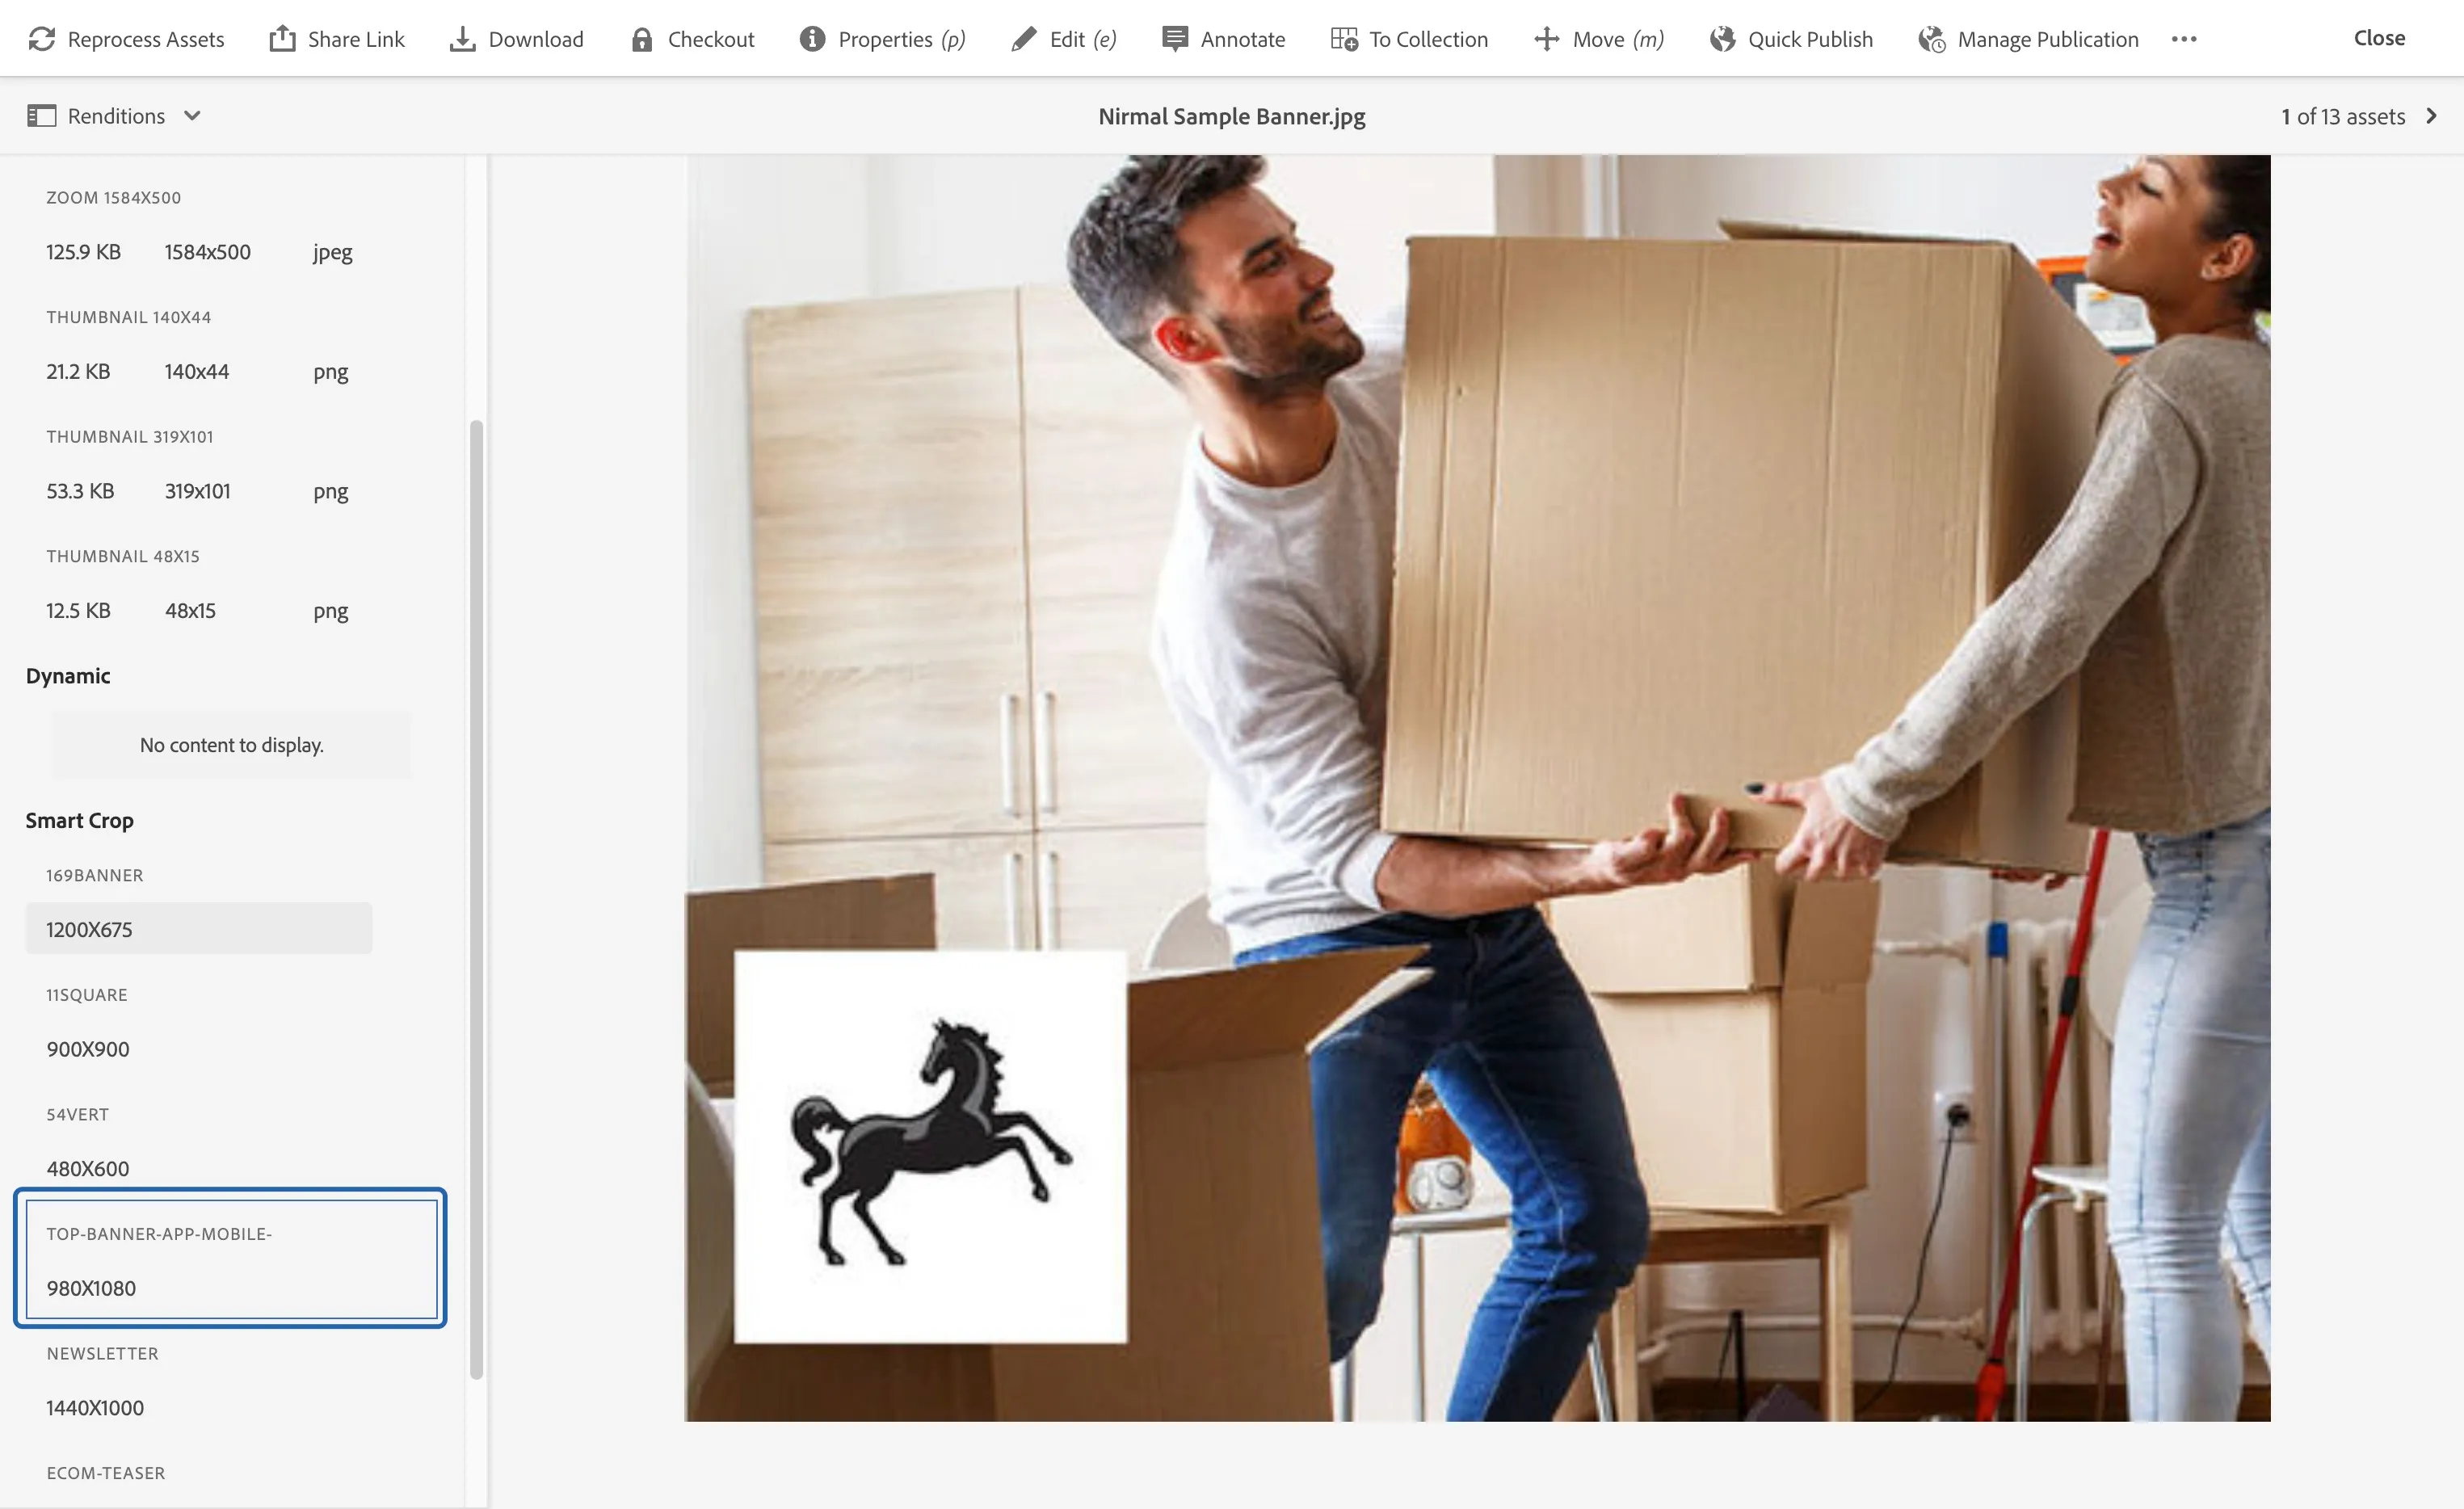Go to next asset with chevron

point(2432,116)
